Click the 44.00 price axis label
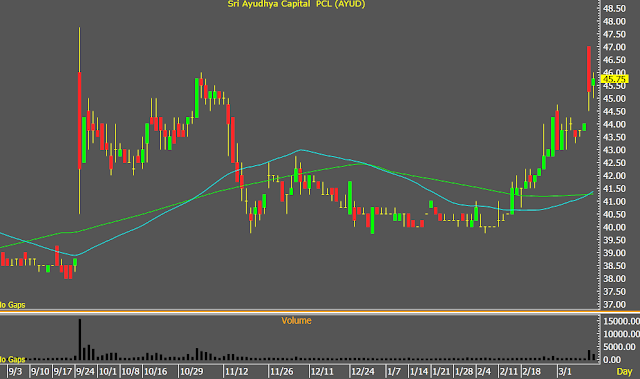Image resolution: width=640 pixels, height=379 pixels. point(614,124)
